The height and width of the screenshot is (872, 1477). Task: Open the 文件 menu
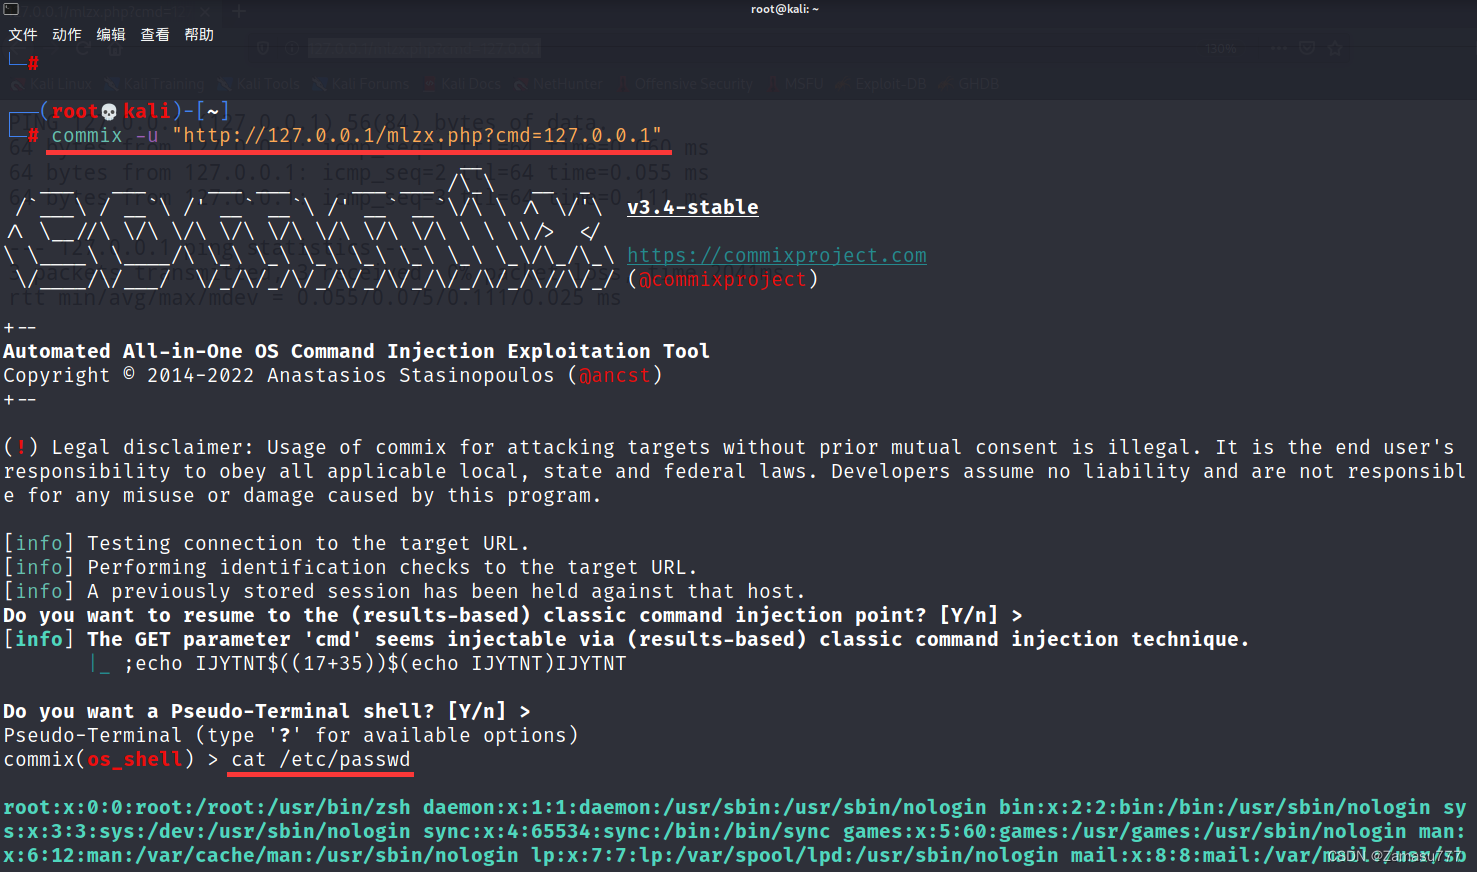point(23,34)
